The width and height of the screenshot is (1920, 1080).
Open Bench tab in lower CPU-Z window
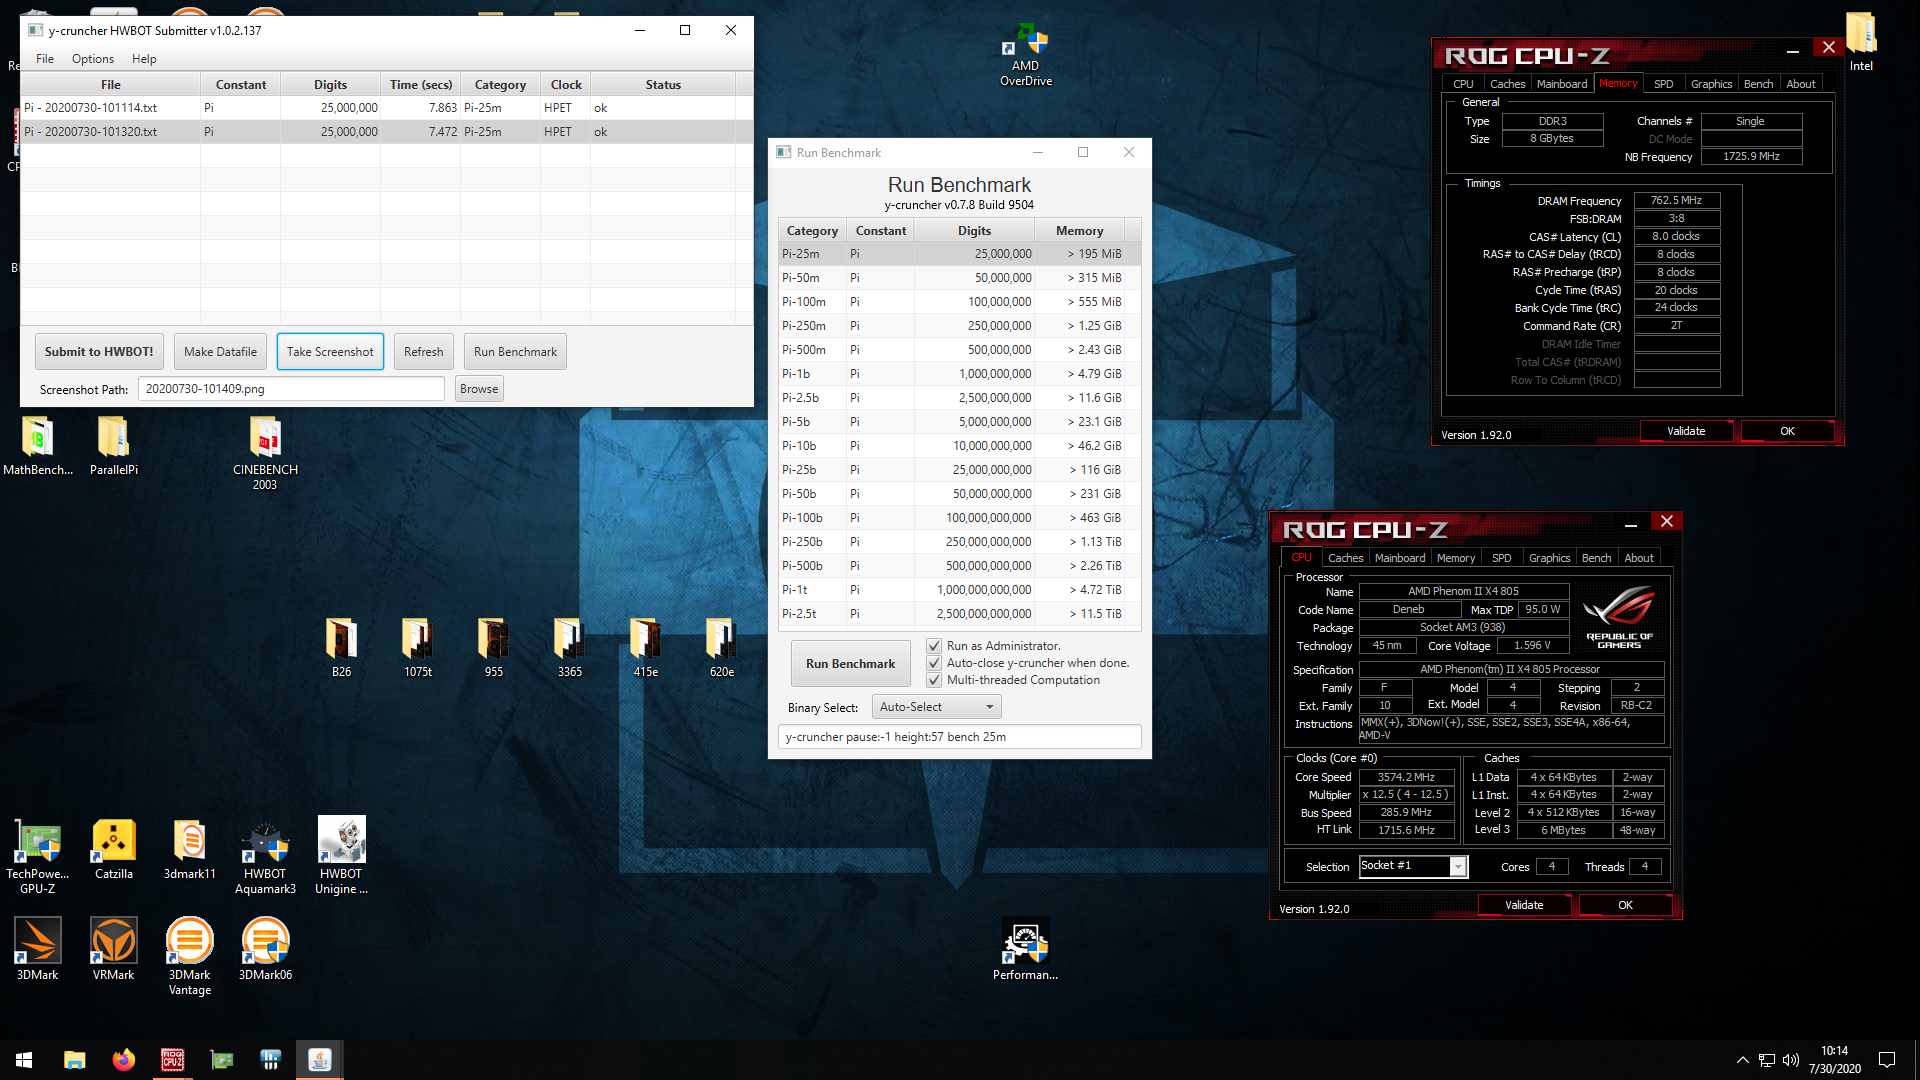click(x=1596, y=558)
